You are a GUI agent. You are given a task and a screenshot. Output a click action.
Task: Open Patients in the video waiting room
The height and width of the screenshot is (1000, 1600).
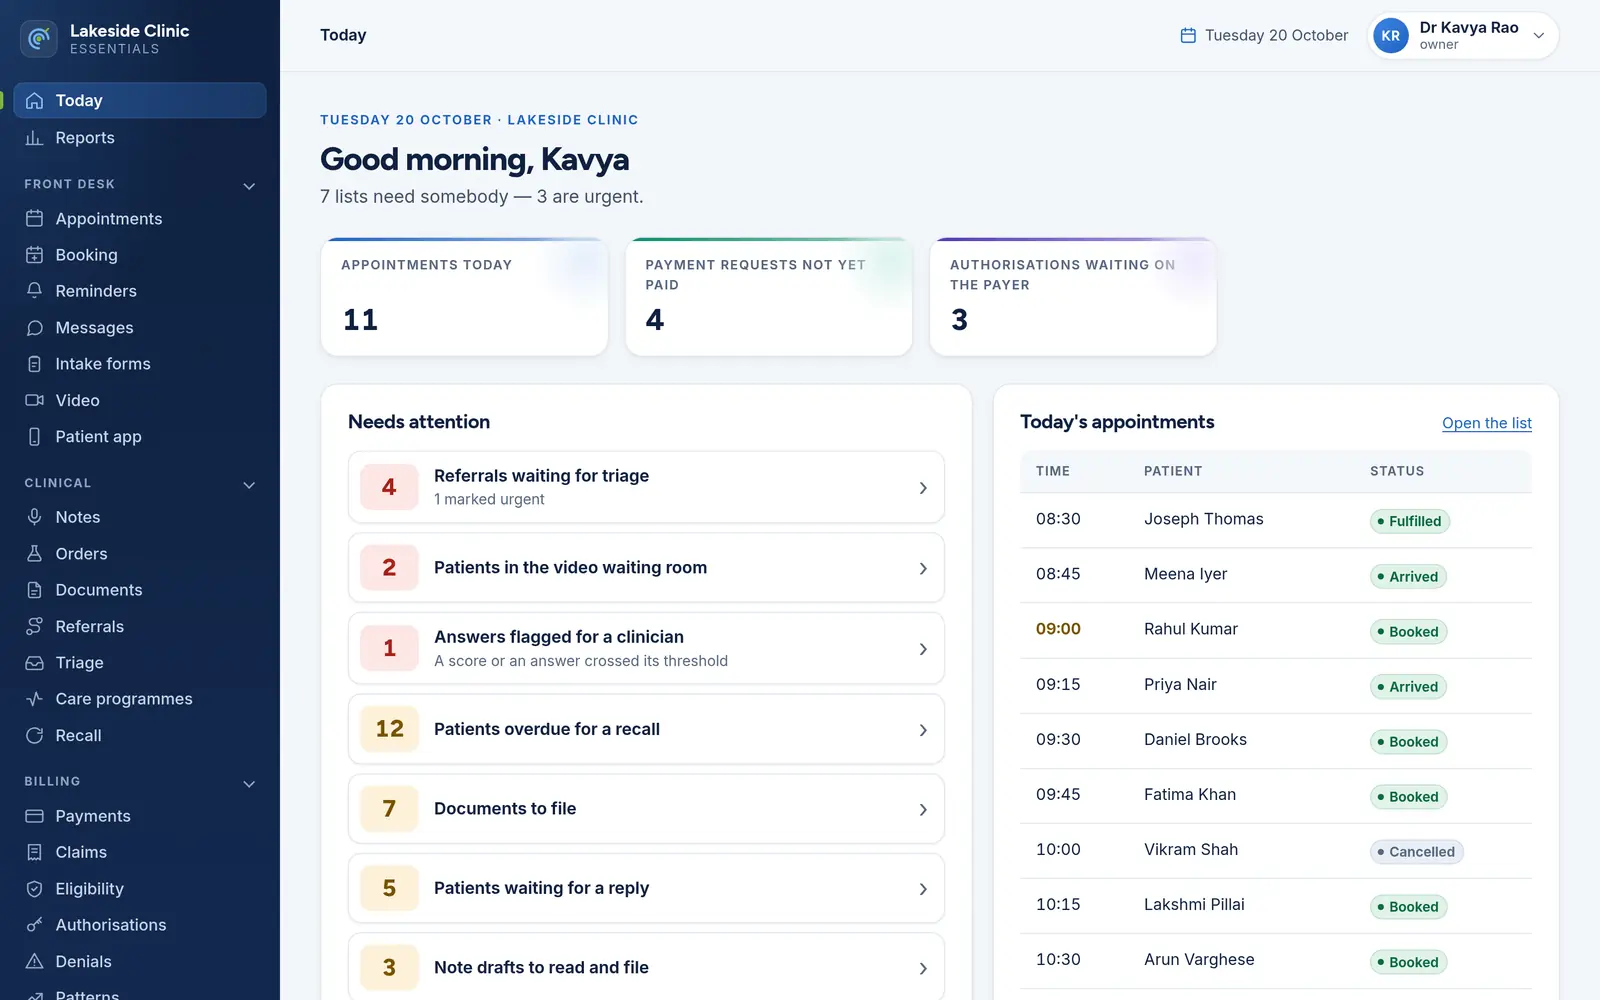point(646,567)
